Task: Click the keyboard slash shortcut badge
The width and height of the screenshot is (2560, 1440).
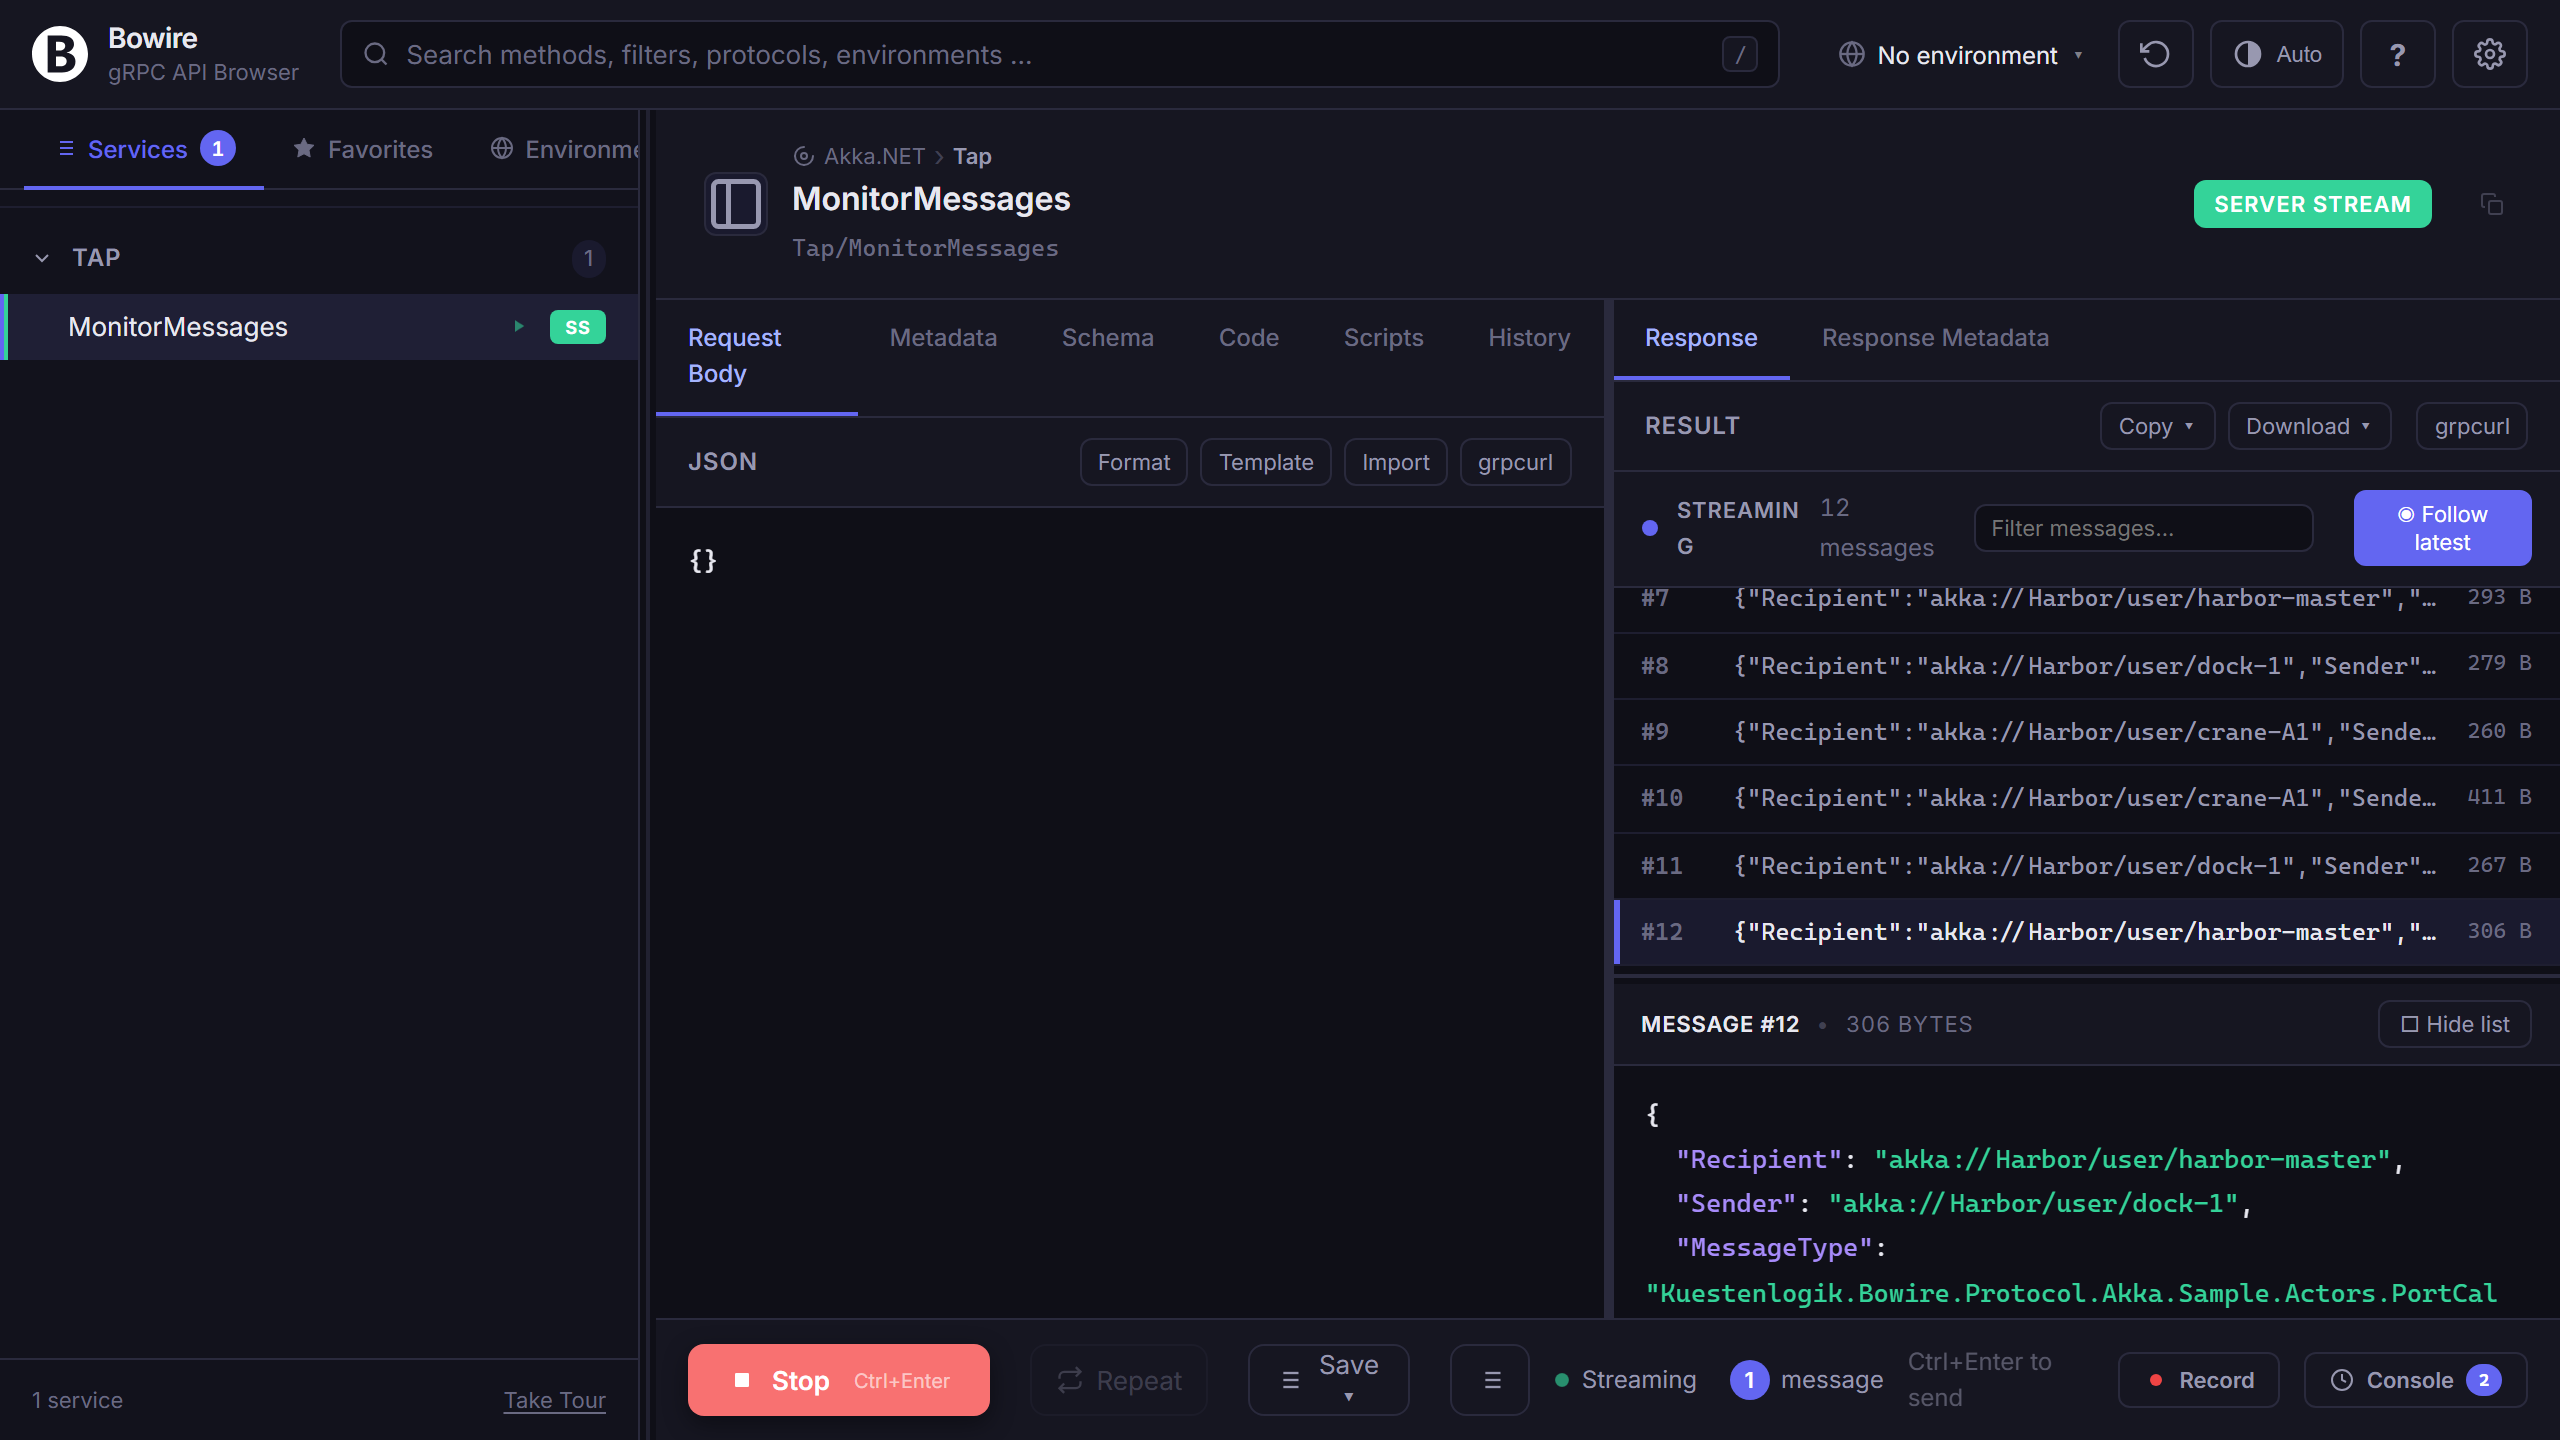Action: 1739,54
